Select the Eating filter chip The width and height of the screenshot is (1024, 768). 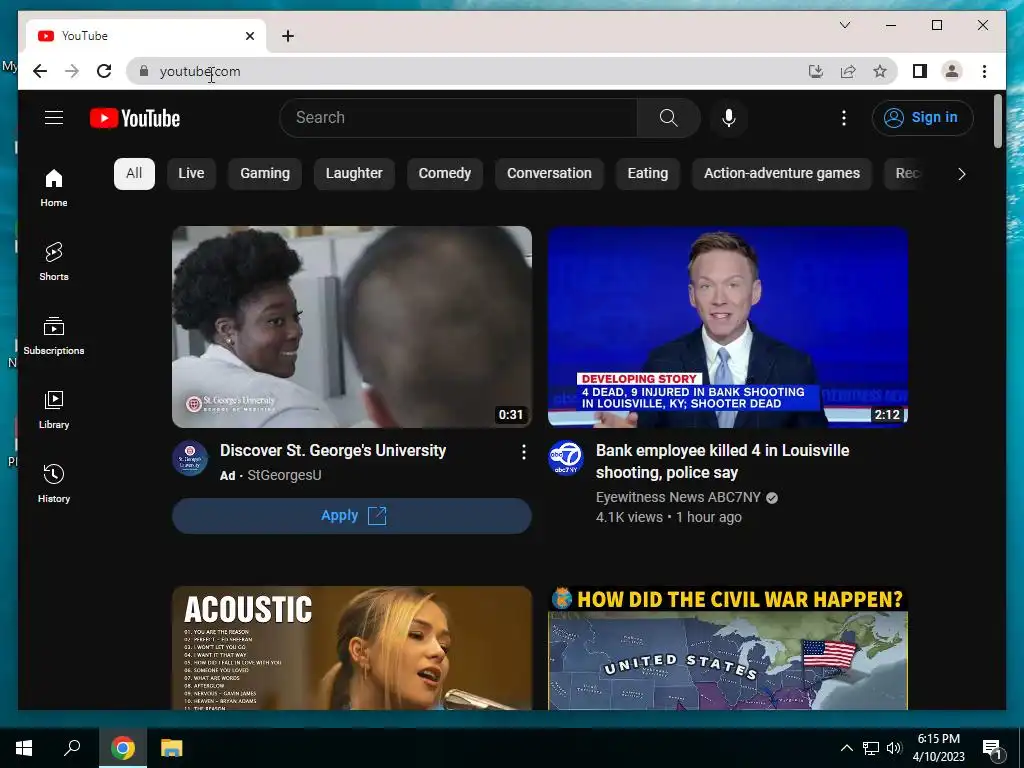(648, 174)
